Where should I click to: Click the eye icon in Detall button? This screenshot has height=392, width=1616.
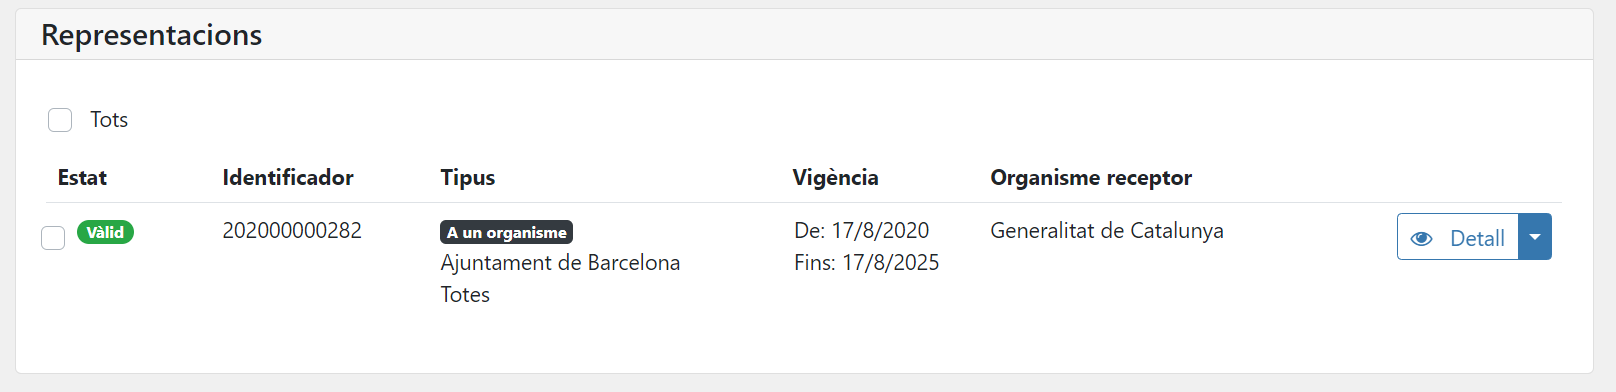1421,238
